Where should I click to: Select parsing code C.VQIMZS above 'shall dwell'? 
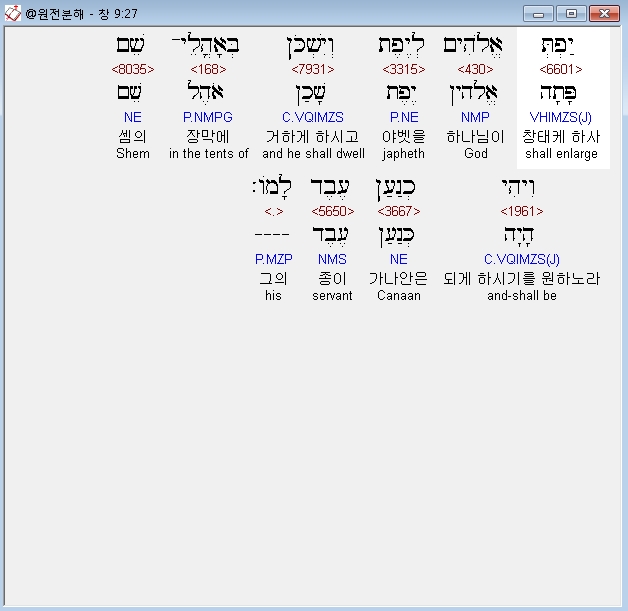[313, 117]
